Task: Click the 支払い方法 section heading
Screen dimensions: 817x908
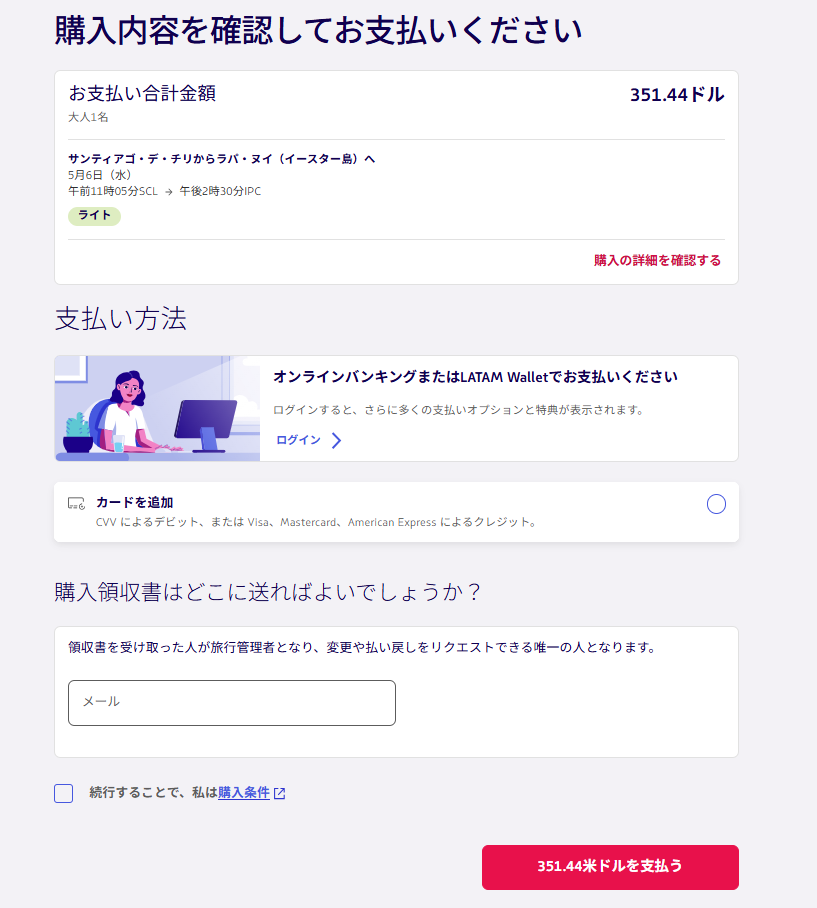Action: click(121, 319)
